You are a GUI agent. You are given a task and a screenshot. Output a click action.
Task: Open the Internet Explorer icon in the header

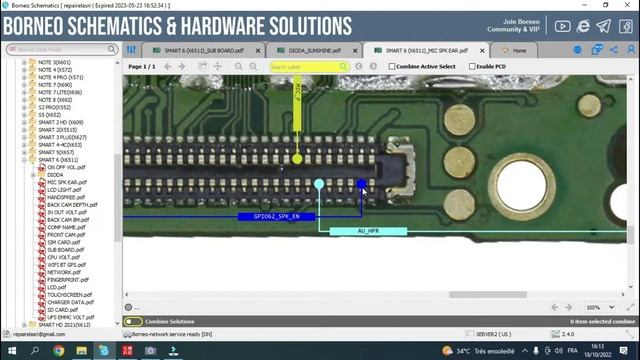coord(583,27)
